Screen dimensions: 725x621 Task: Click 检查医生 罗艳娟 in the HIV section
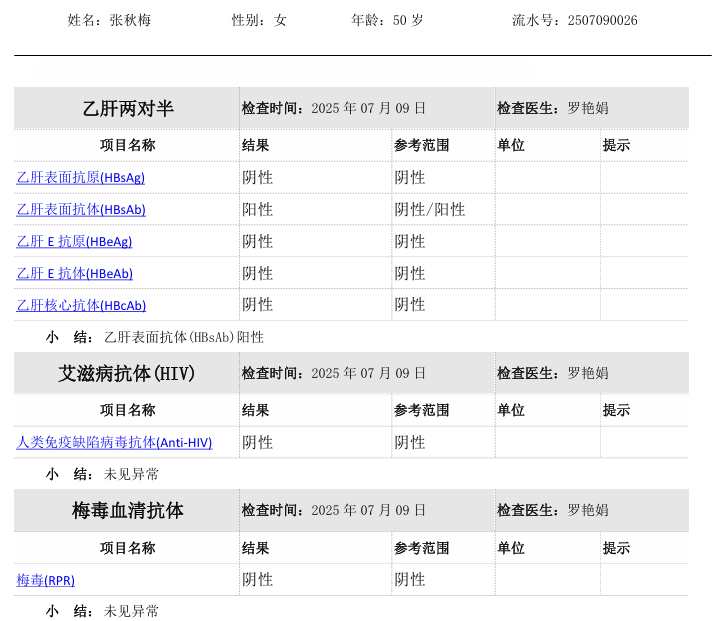tap(553, 373)
